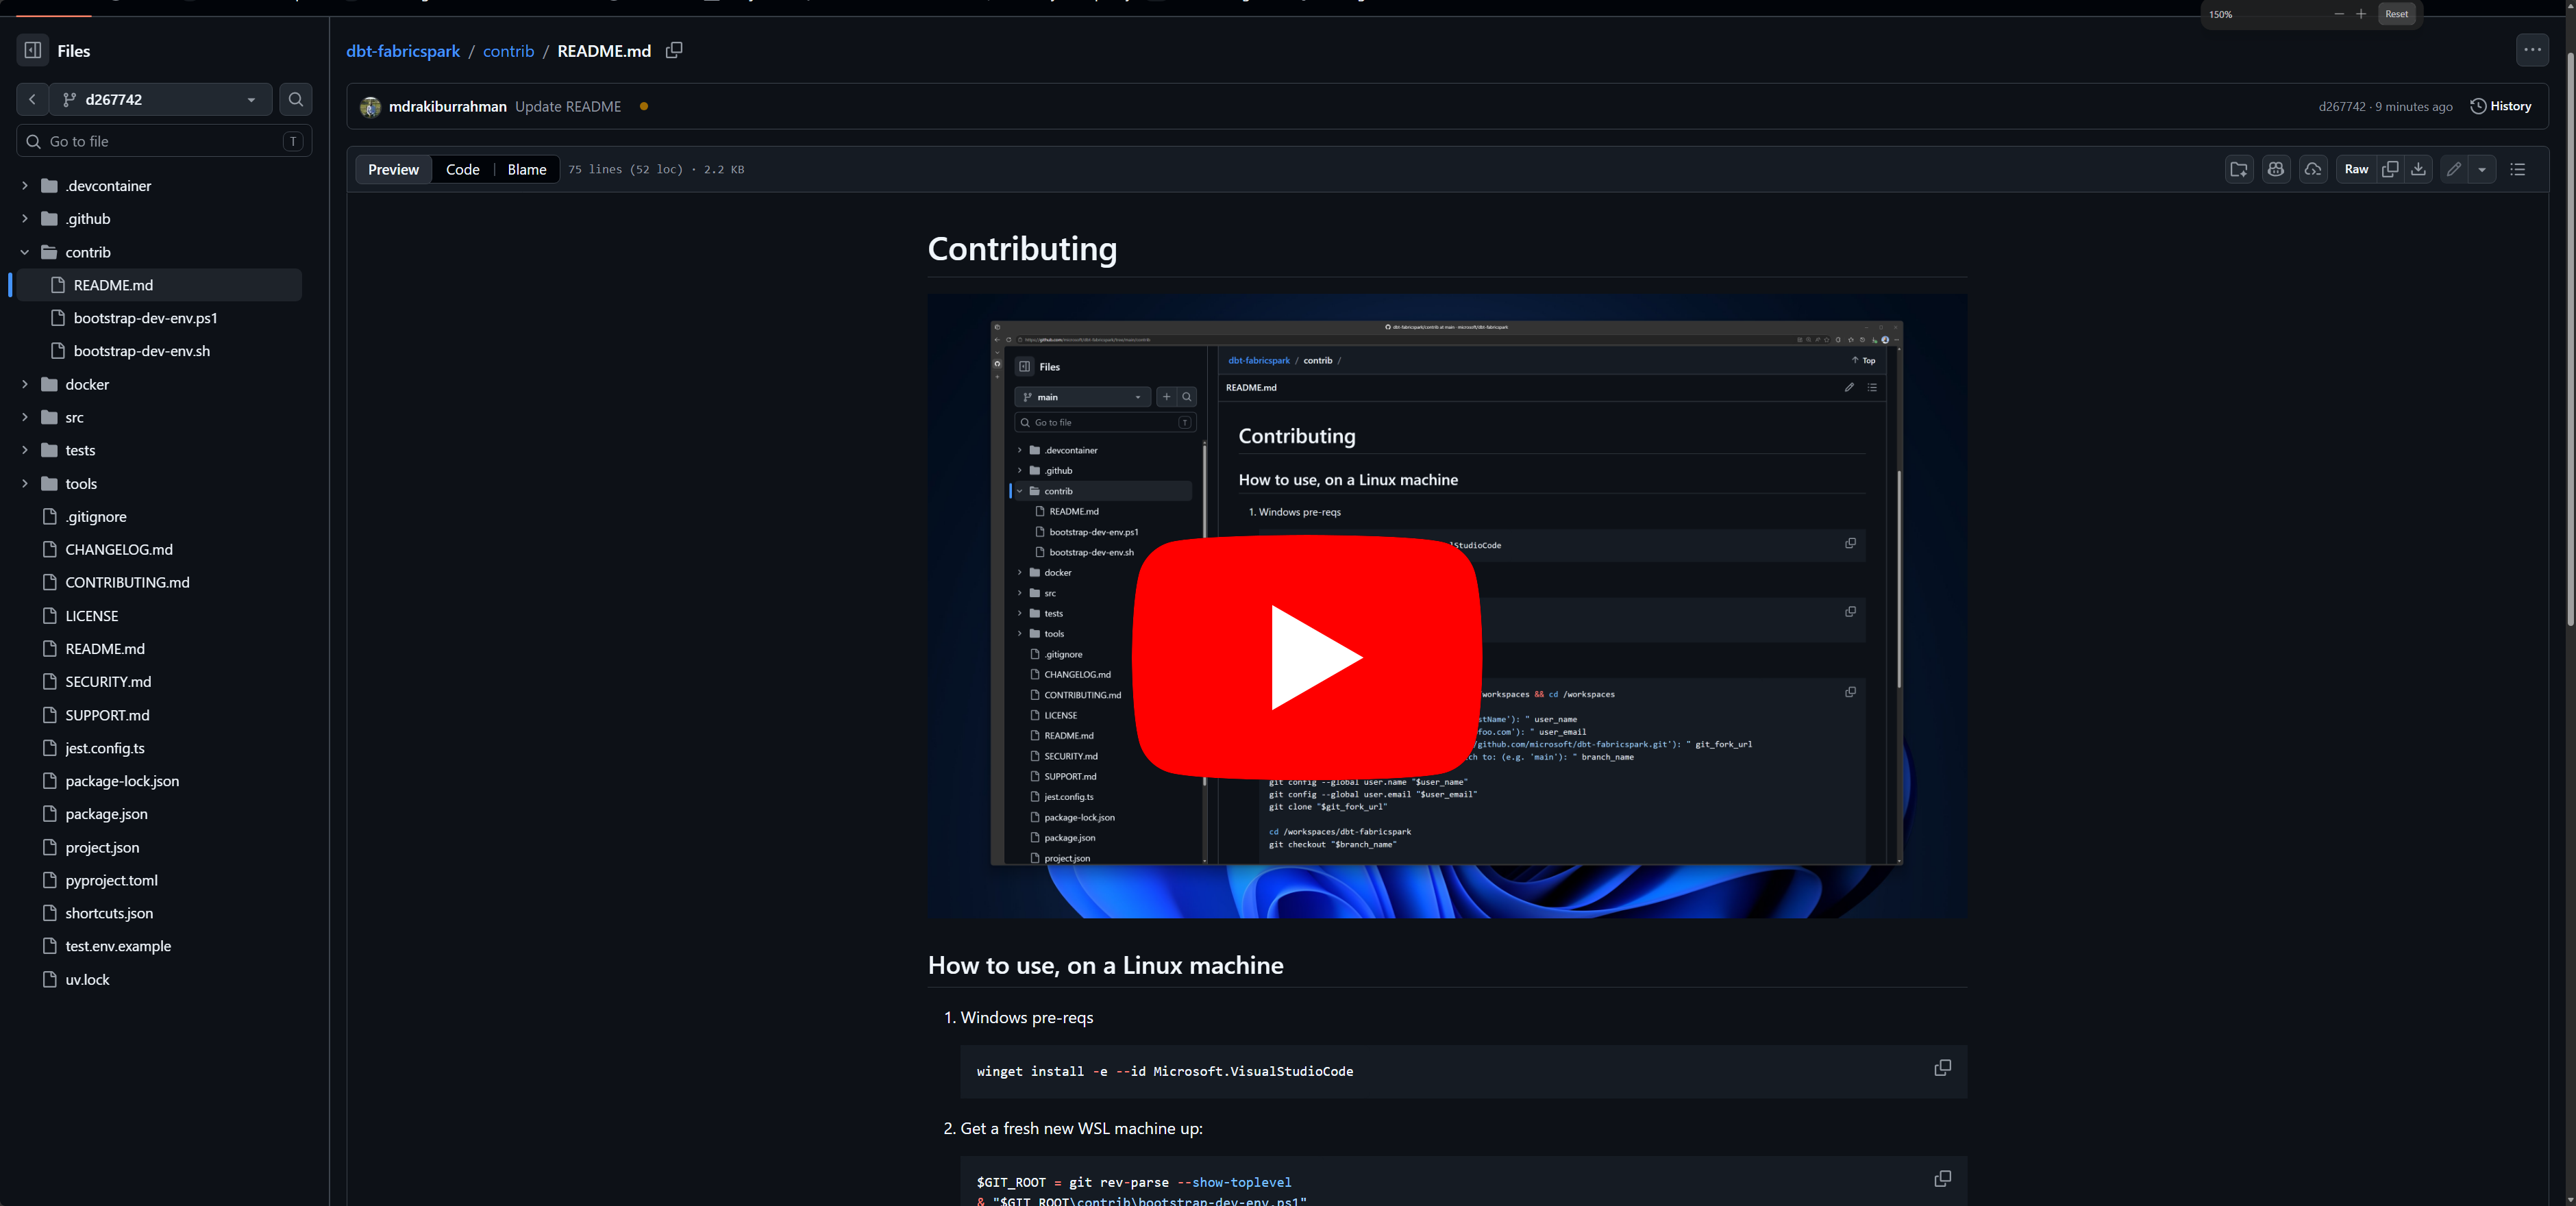Screen dimensions: 2576x1206
Task: Switch to the Preview tab
Action: click(393, 169)
